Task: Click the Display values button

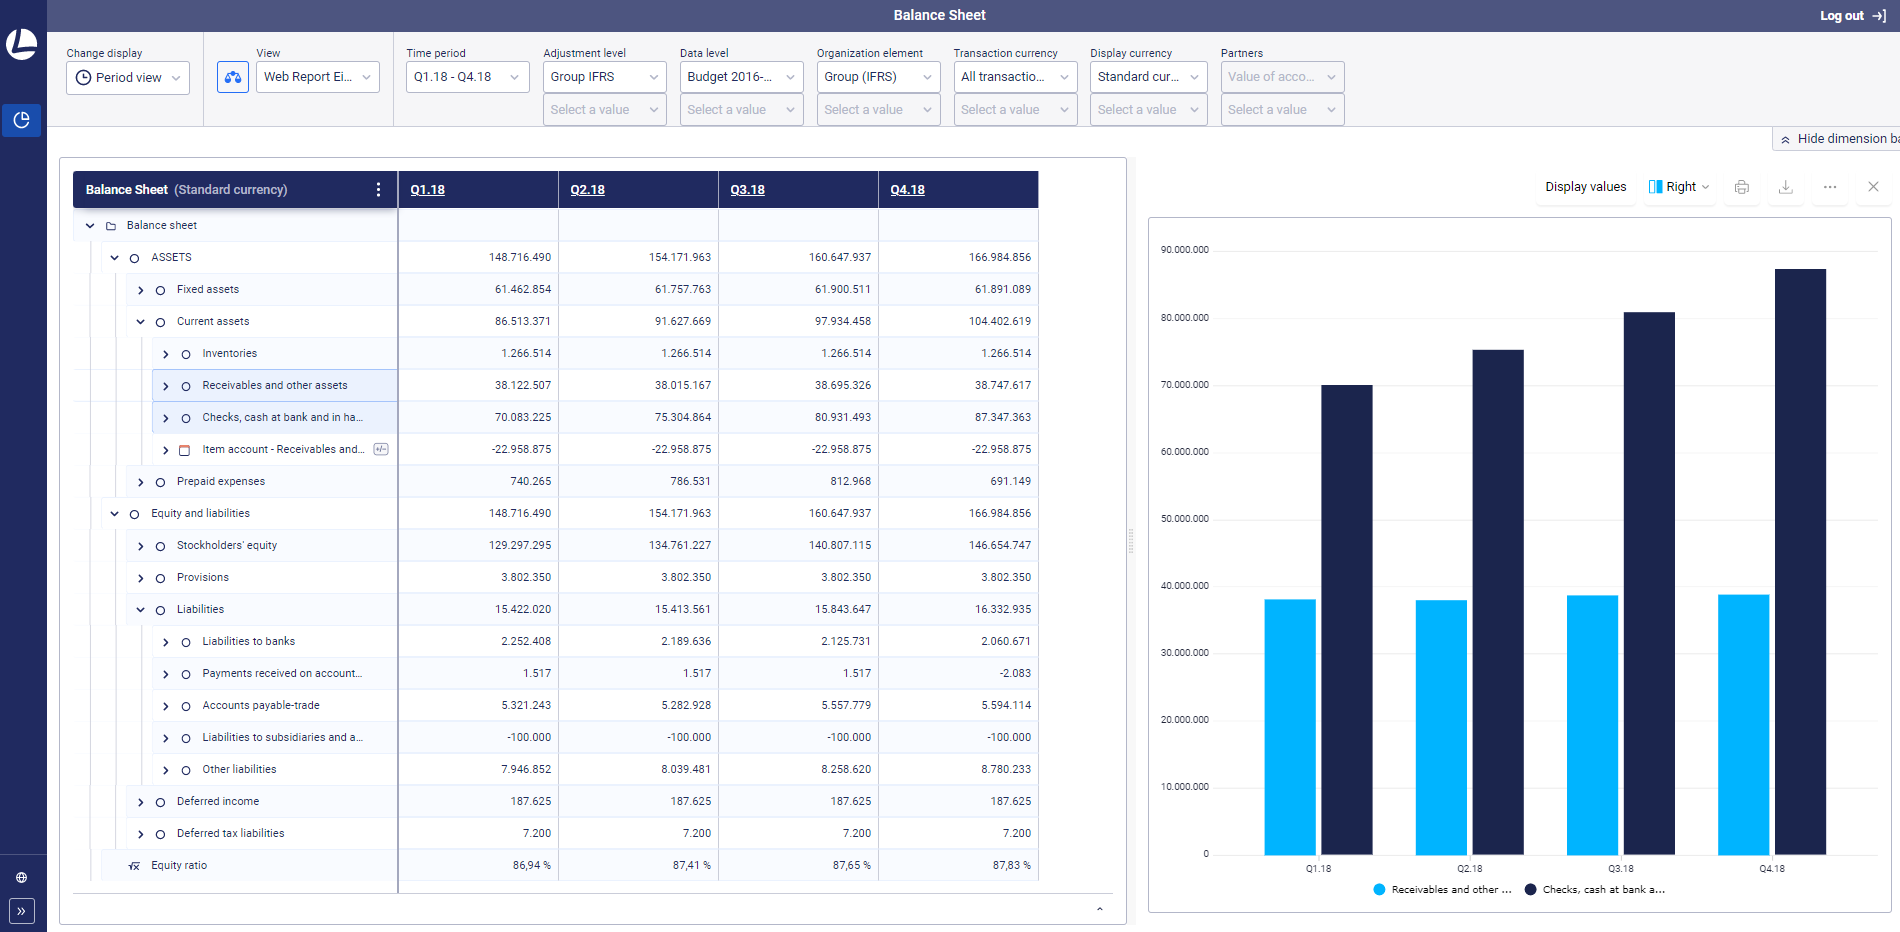Action: pos(1586,187)
